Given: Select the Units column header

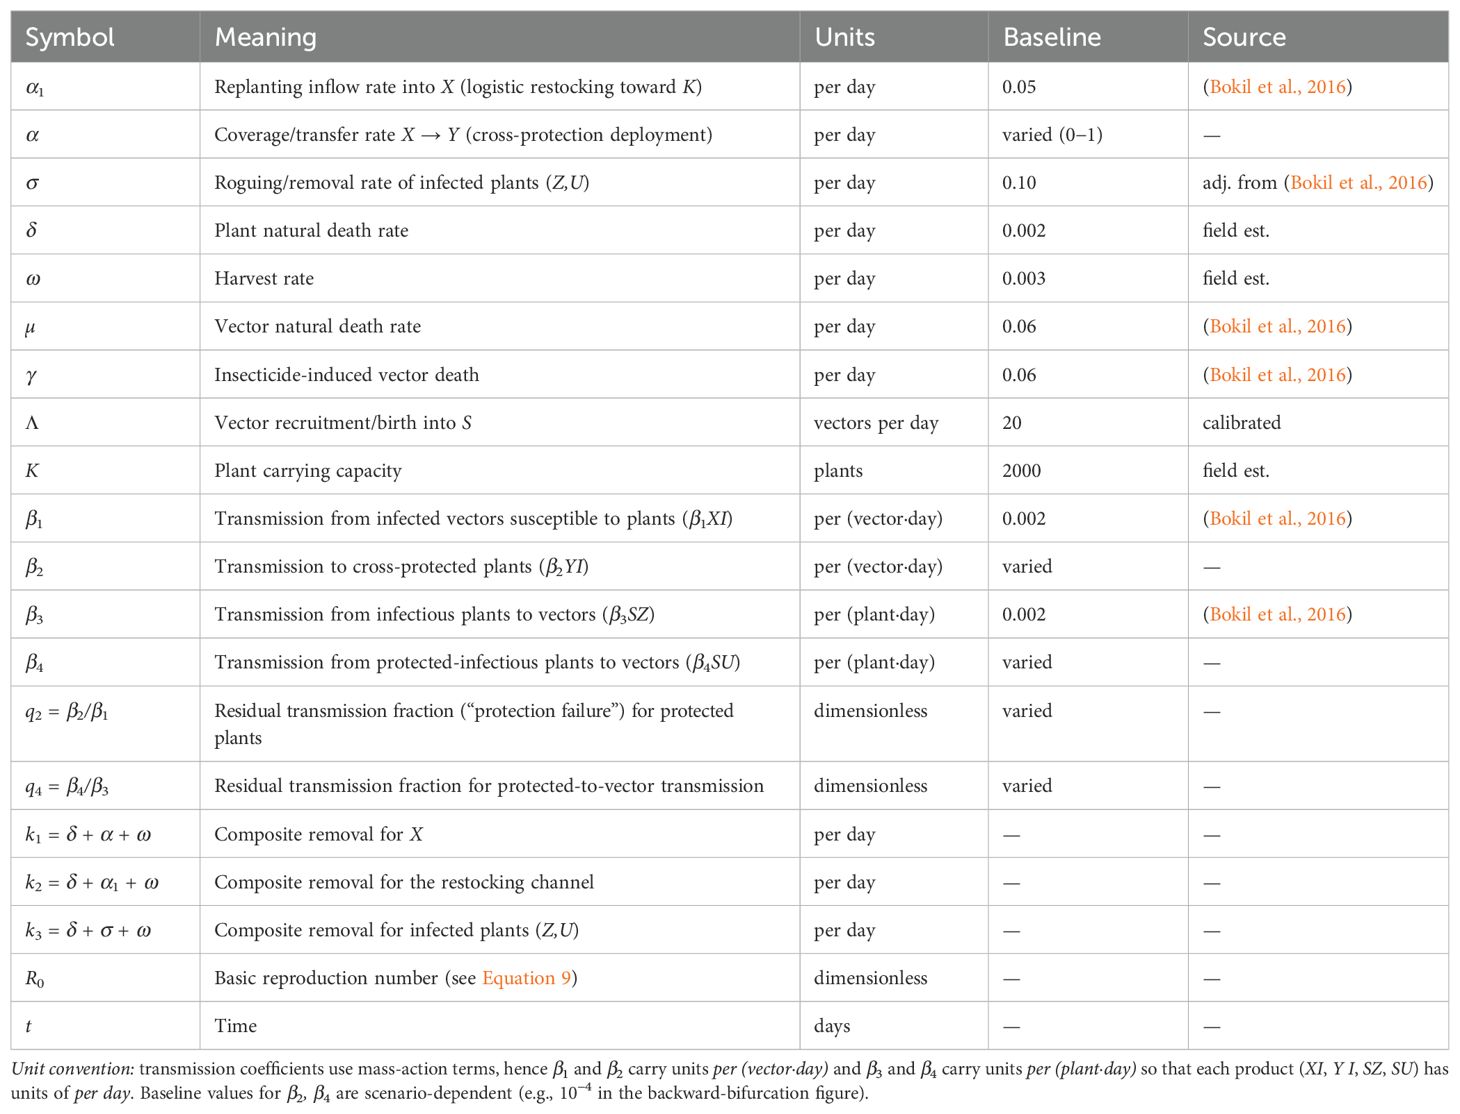Looking at the screenshot, I should coord(845,38).
